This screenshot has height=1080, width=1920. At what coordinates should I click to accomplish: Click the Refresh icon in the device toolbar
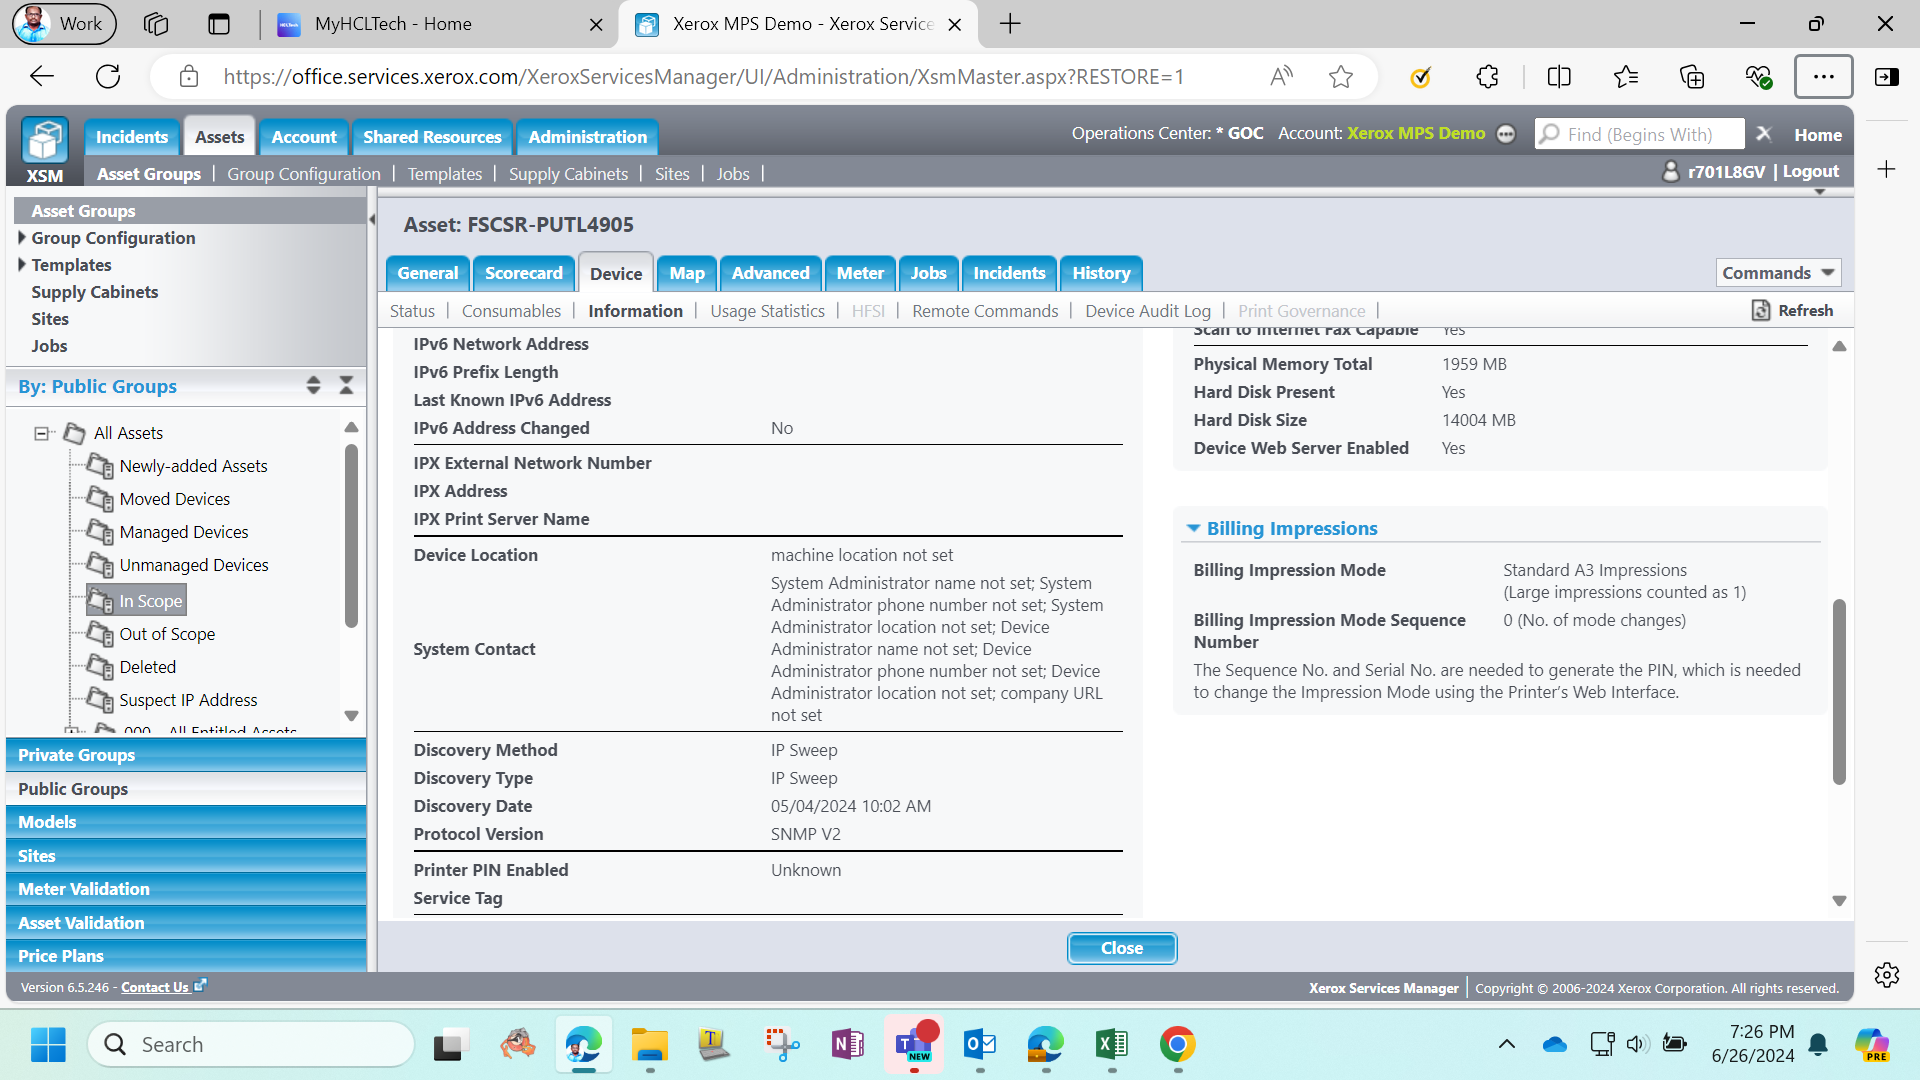pyautogui.click(x=1761, y=311)
